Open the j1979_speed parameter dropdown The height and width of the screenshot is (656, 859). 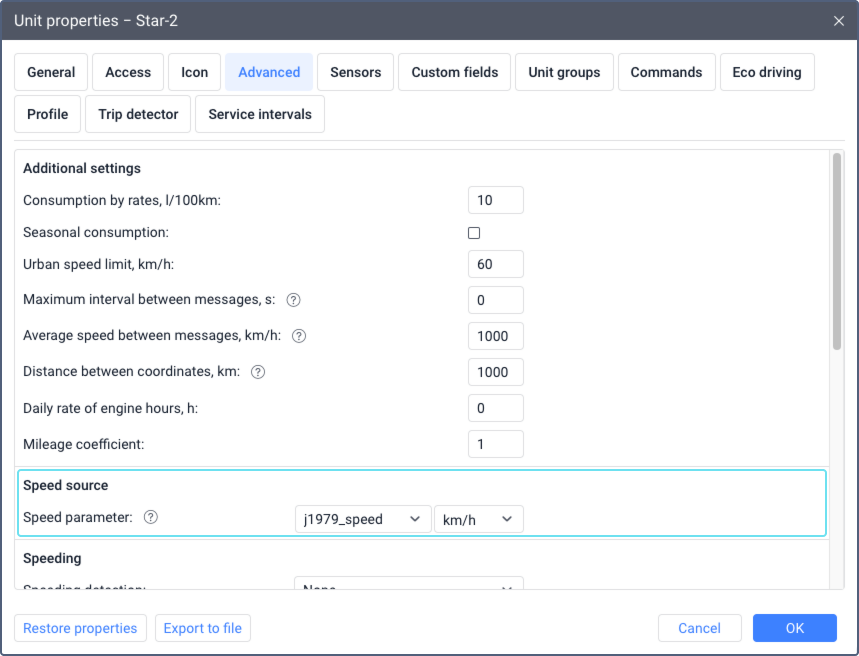362,519
